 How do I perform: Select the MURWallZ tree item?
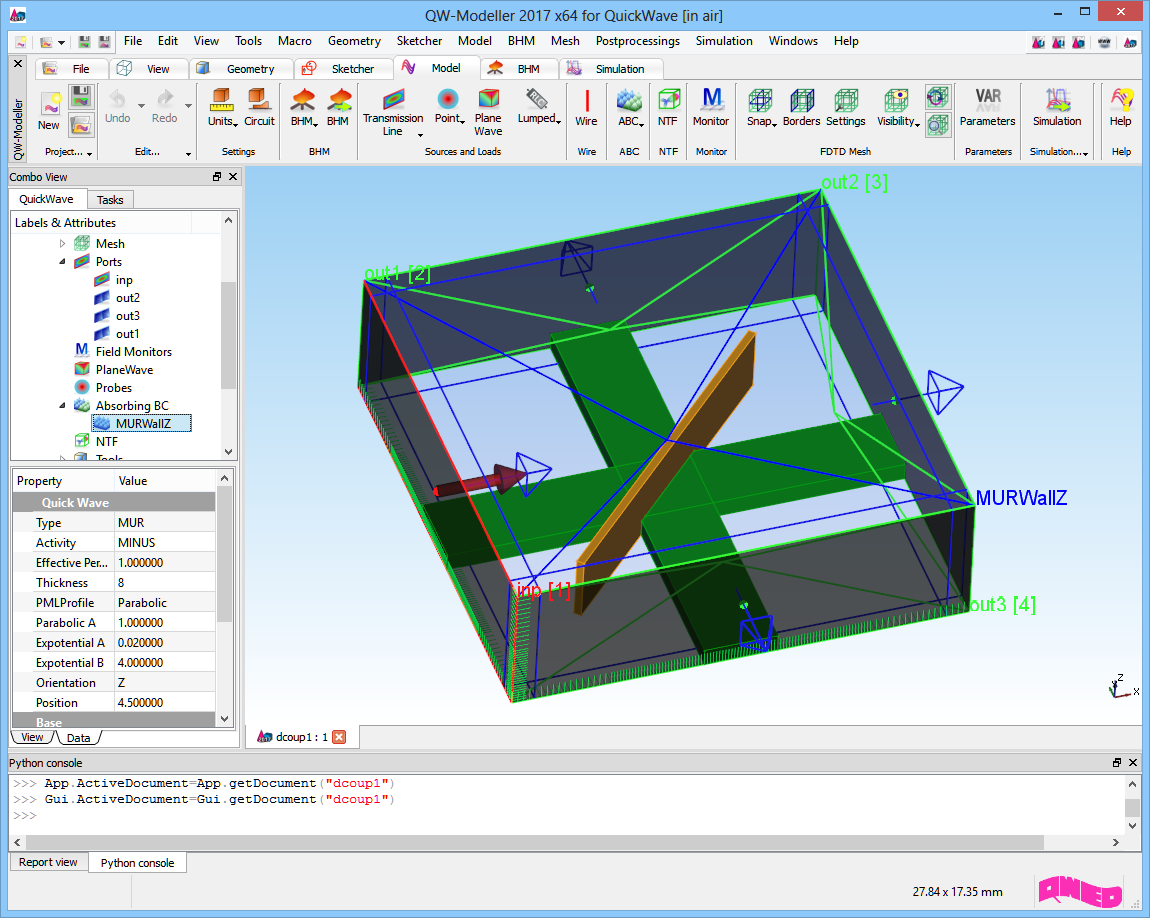[x=142, y=423]
